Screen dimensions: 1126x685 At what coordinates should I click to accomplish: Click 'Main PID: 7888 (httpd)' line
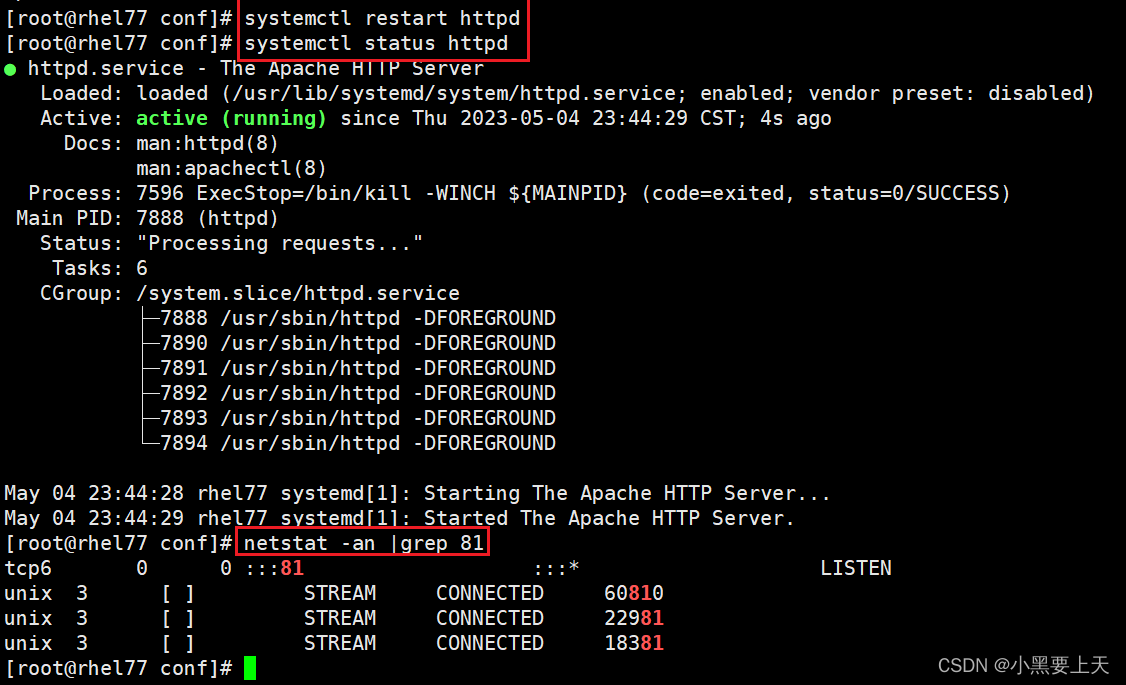pyautogui.click(x=147, y=218)
